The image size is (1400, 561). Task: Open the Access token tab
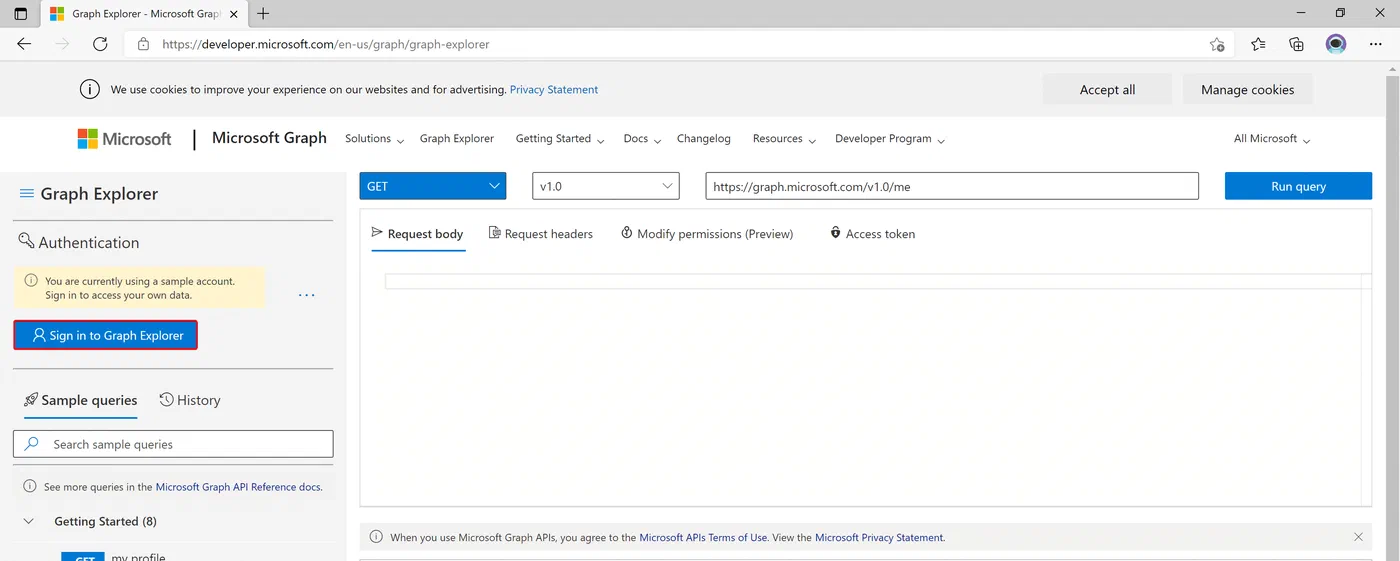click(x=872, y=234)
